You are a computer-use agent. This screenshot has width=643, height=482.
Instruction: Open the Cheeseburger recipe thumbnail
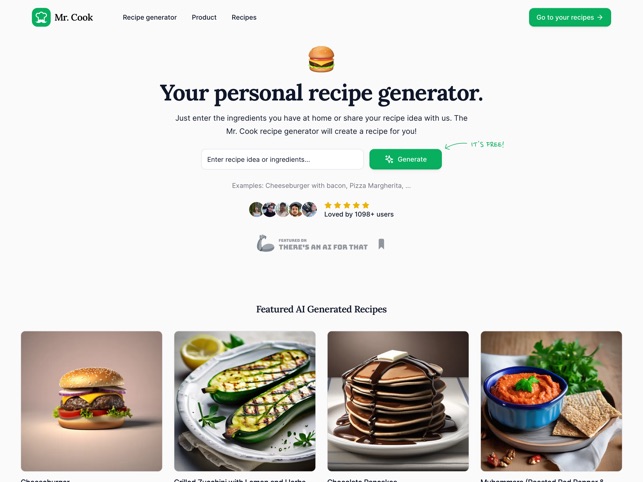[91, 401]
